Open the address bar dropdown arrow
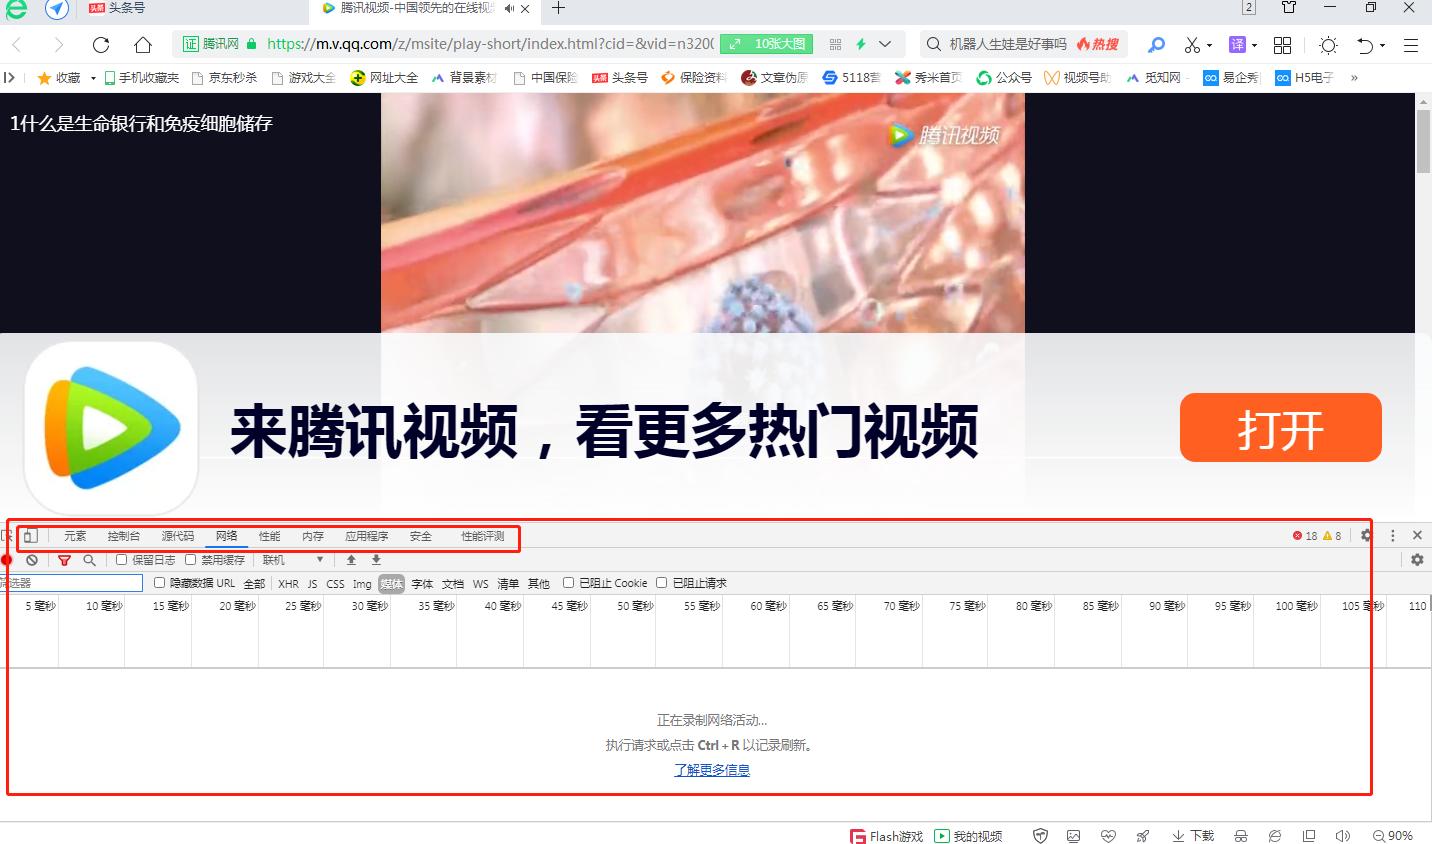 point(884,44)
